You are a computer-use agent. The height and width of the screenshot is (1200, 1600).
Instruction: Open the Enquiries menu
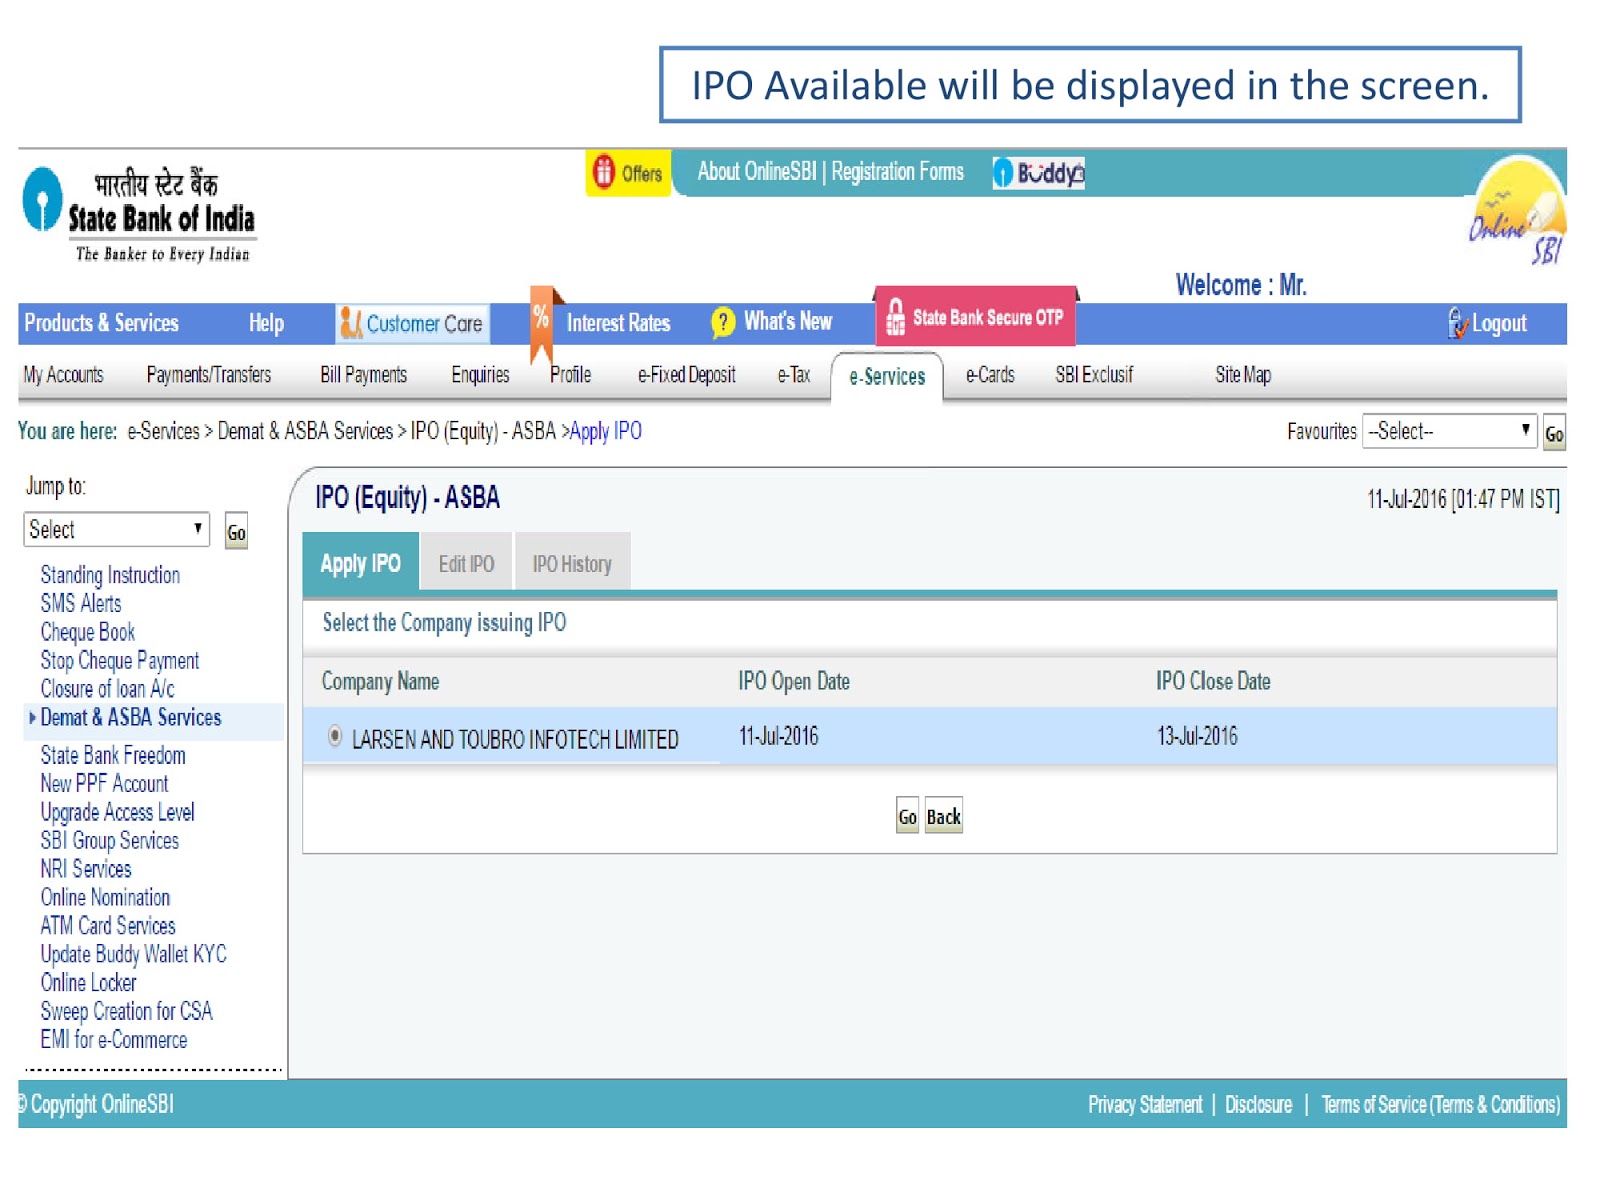tap(480, 375)
